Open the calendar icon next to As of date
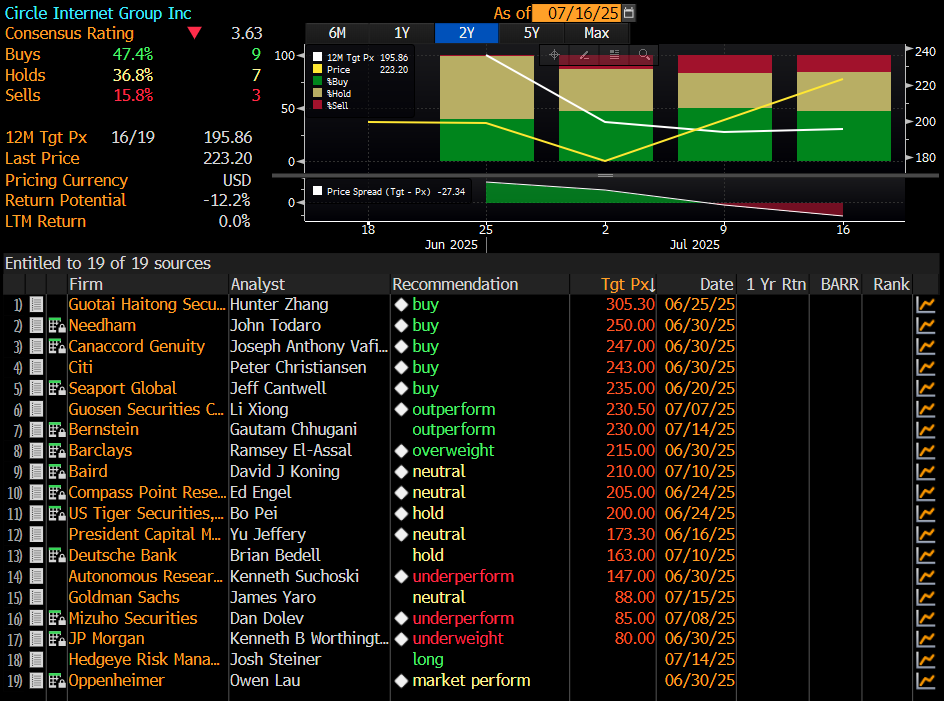Image resolution: width=944 pixels, height=701 pixels. pyautogui.click(x=629, y=13)
